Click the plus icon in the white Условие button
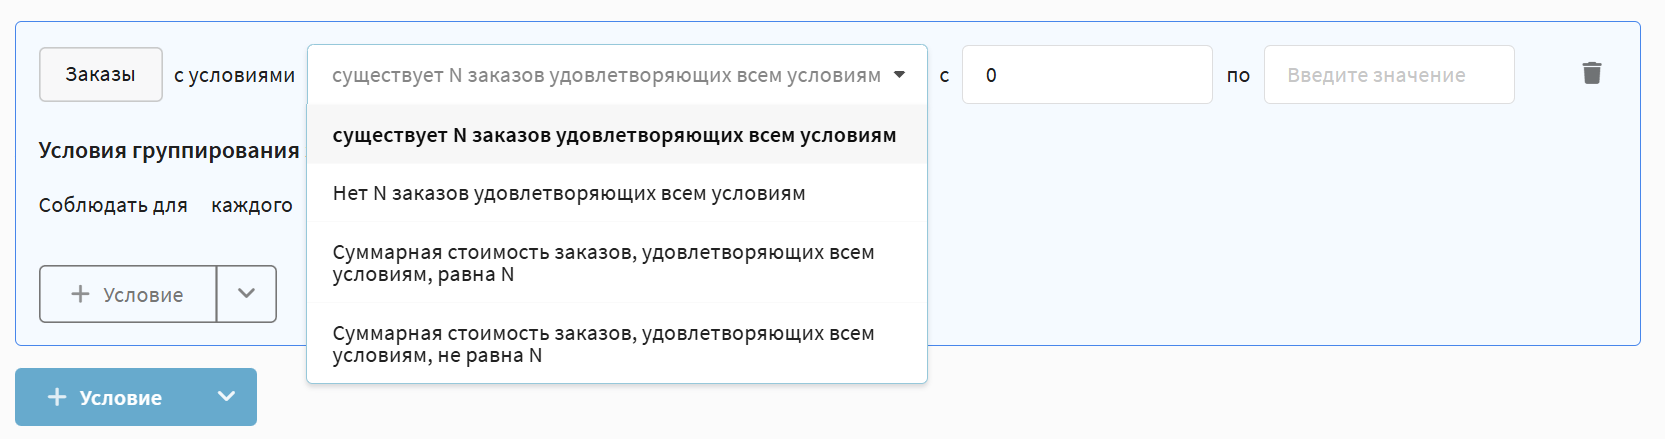The image size is (1665, 439). point(80,294)
